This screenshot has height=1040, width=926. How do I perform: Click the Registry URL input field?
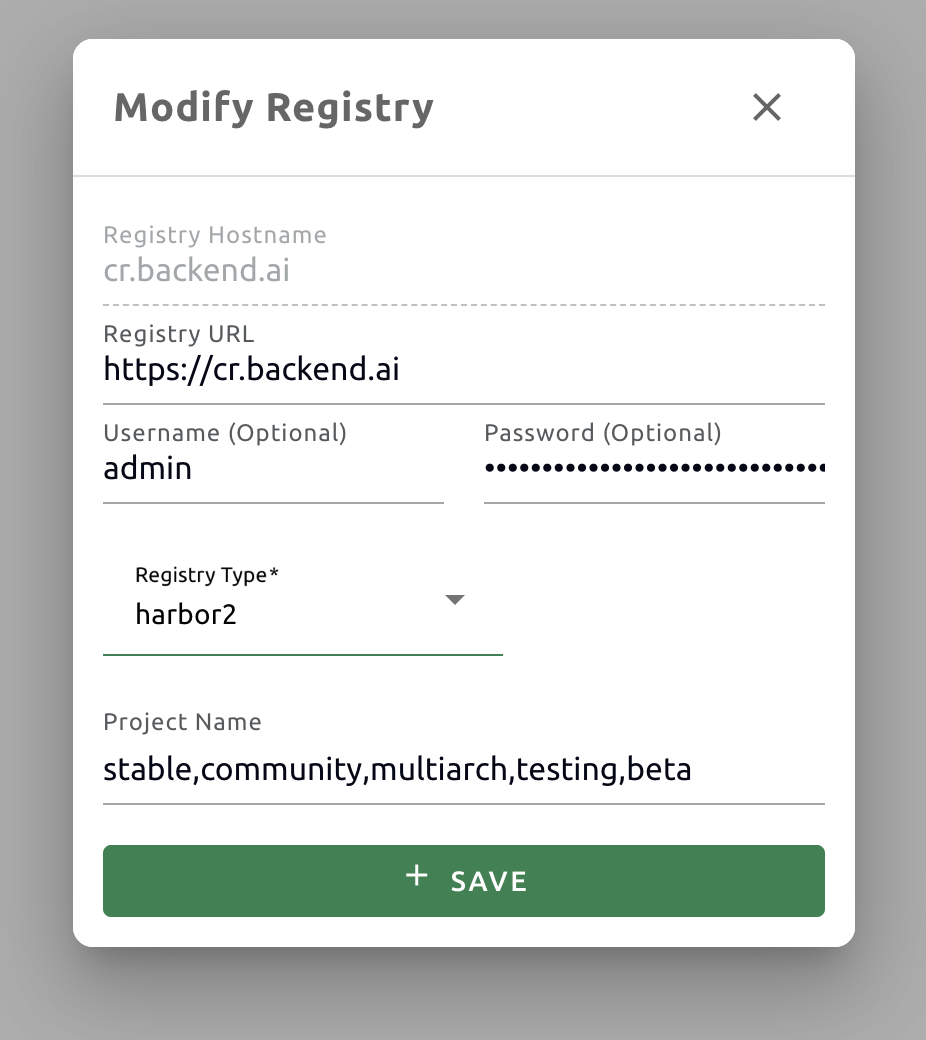(463, 370)
